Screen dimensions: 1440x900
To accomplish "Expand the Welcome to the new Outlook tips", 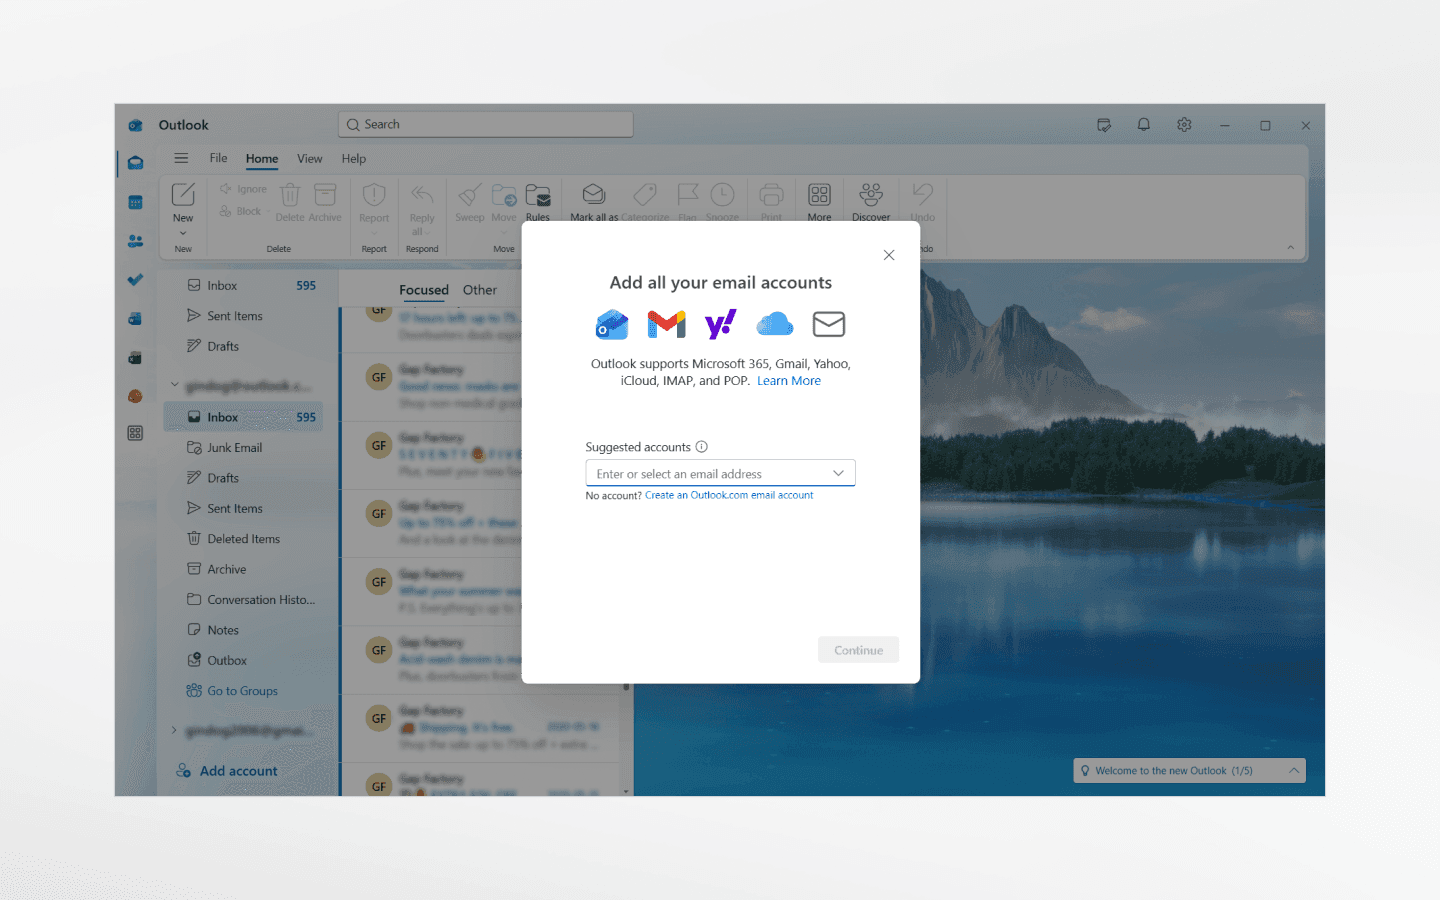I will click(x=1294, y=770).
